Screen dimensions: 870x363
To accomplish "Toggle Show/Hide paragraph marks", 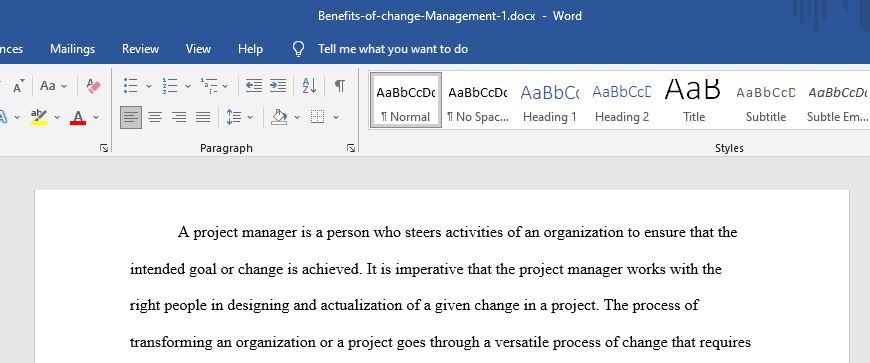I will [340, 85].
